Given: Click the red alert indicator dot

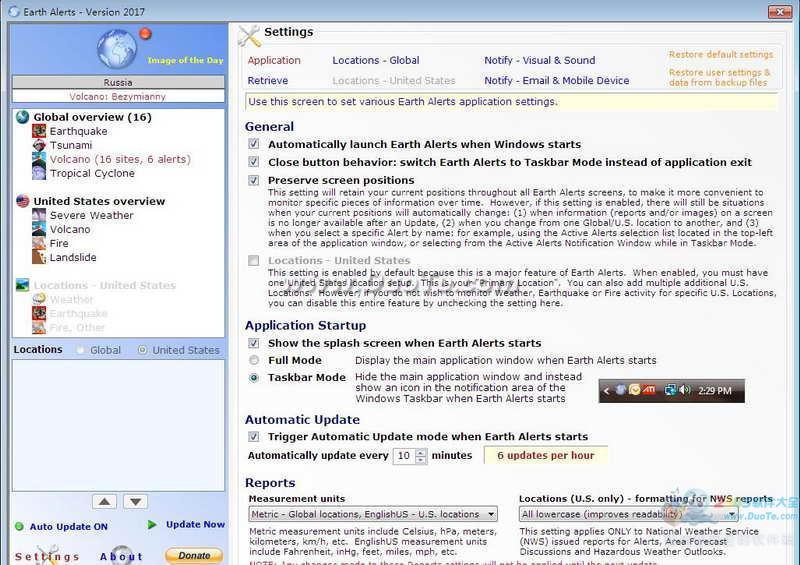Looking at the screenshot, I should [x=145, y=34].
